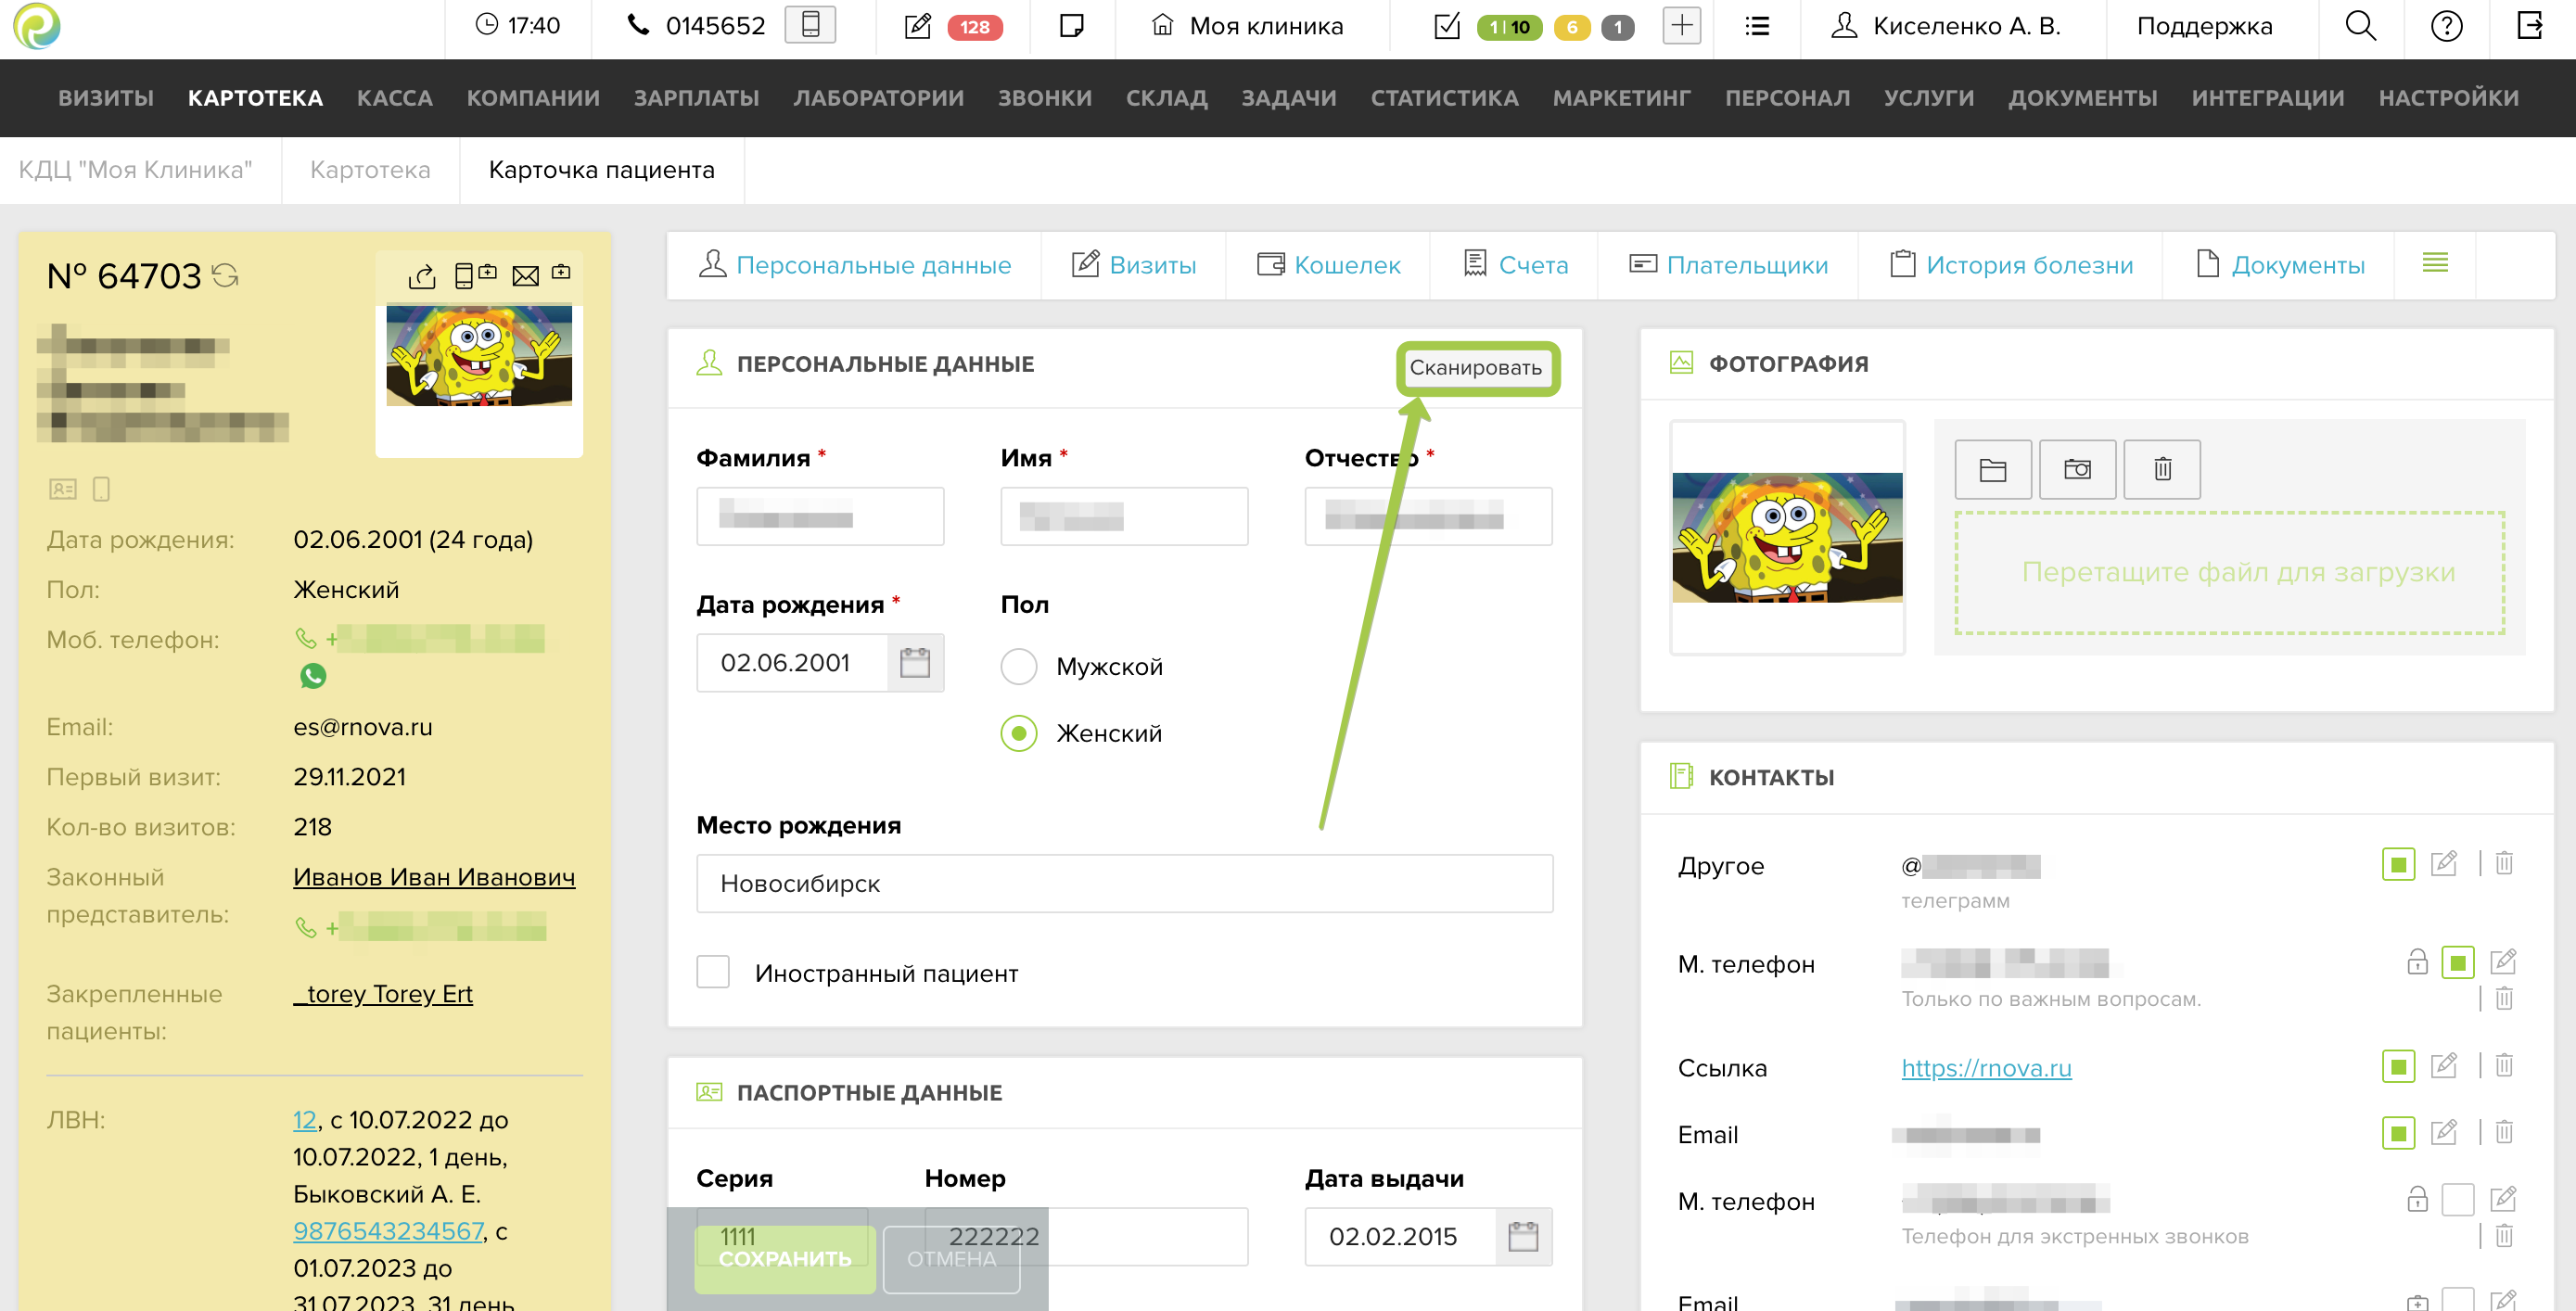Click the Сканировать button
The width and height of the screenshot is (2576, 1311).
click(x=1476, y=367)
